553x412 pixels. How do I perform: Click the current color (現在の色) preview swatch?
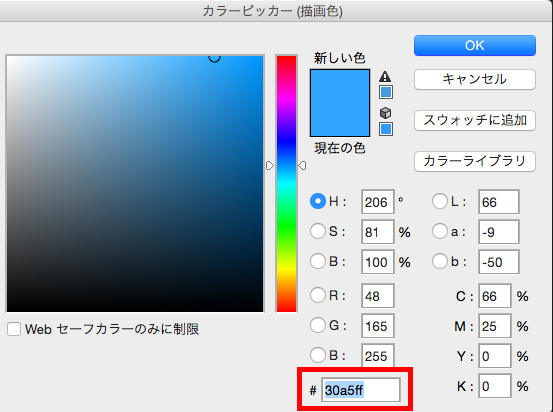pos(340,120)
